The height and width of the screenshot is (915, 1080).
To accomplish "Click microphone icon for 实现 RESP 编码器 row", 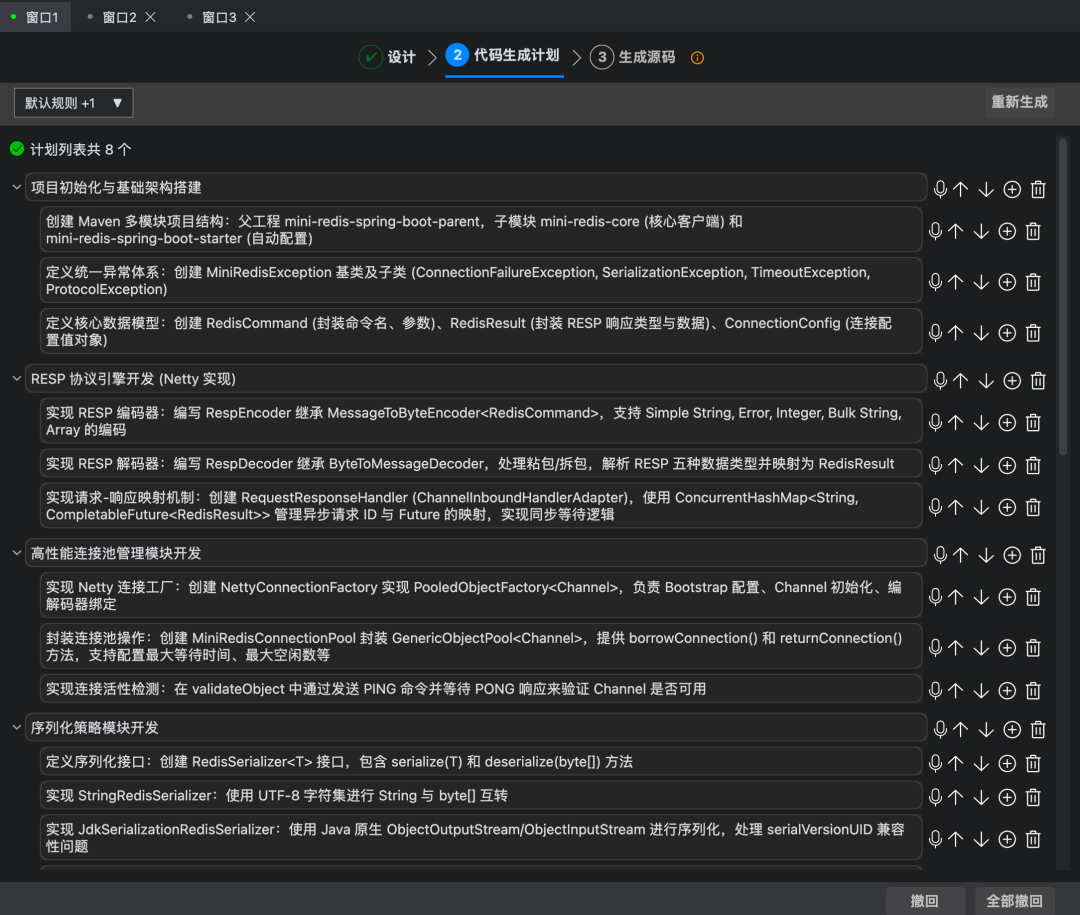I will coord(935,422).
